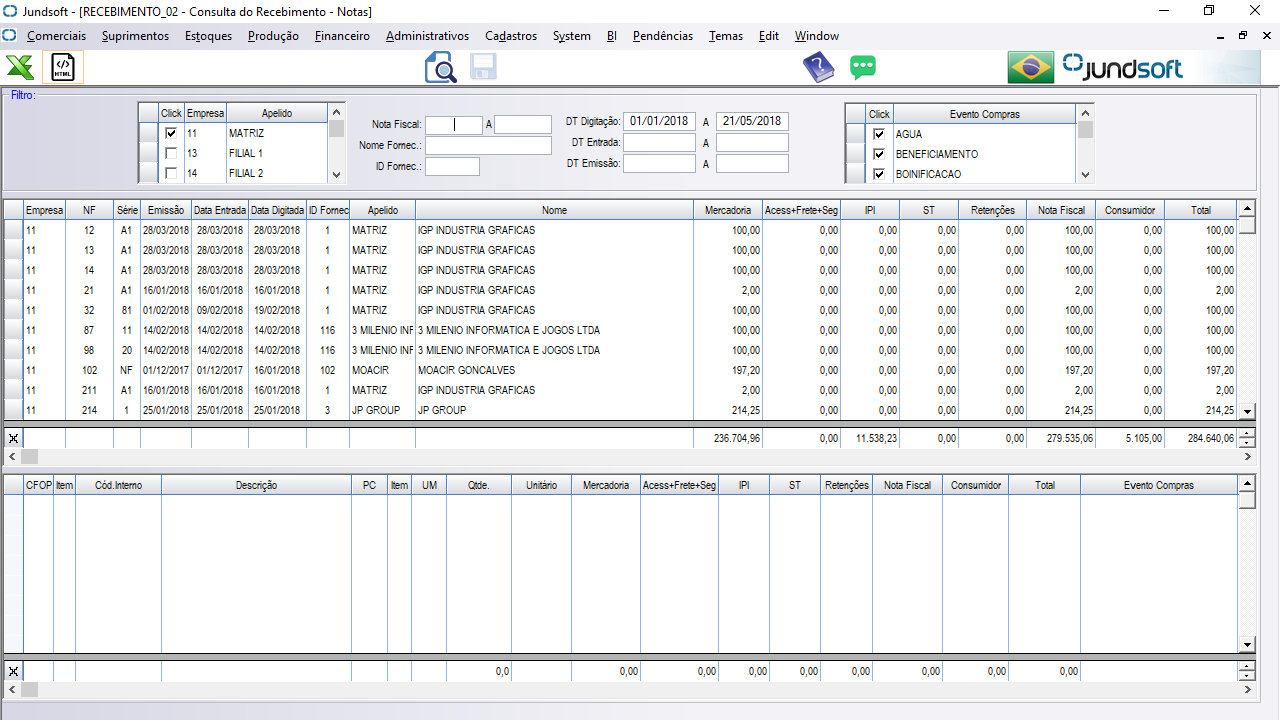
Task: Toggle the MATRIZ empresa checkbox
Action: [x=171, y=133]
